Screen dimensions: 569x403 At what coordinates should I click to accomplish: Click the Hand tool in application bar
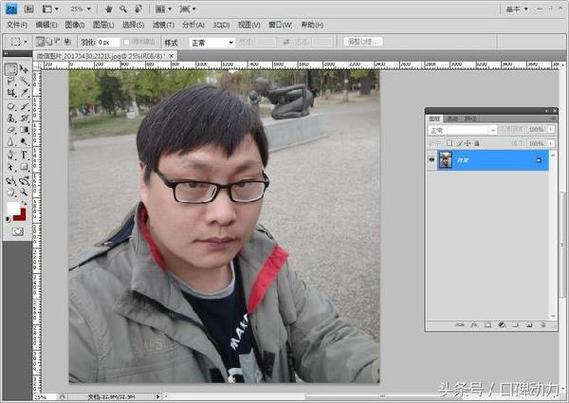(109, 9)
